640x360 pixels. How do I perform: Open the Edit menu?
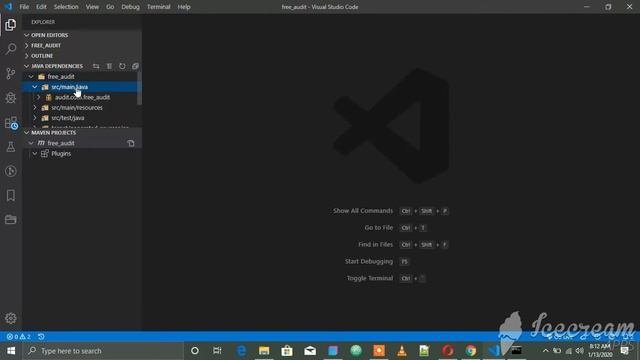[x=41, y=7]
